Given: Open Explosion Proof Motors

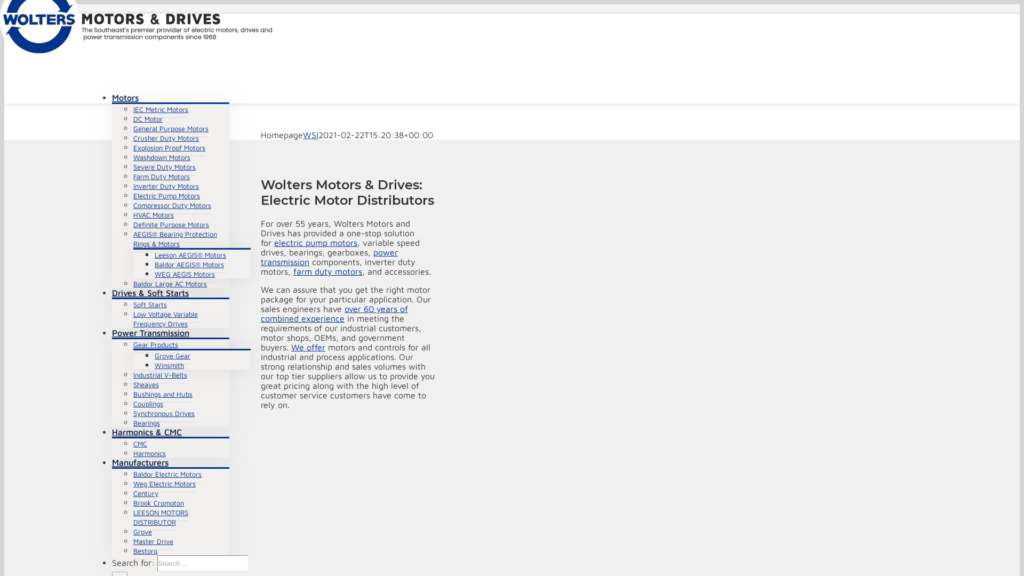Looking at the screenshot, I should pyautogui.click(x=169, y=148).
